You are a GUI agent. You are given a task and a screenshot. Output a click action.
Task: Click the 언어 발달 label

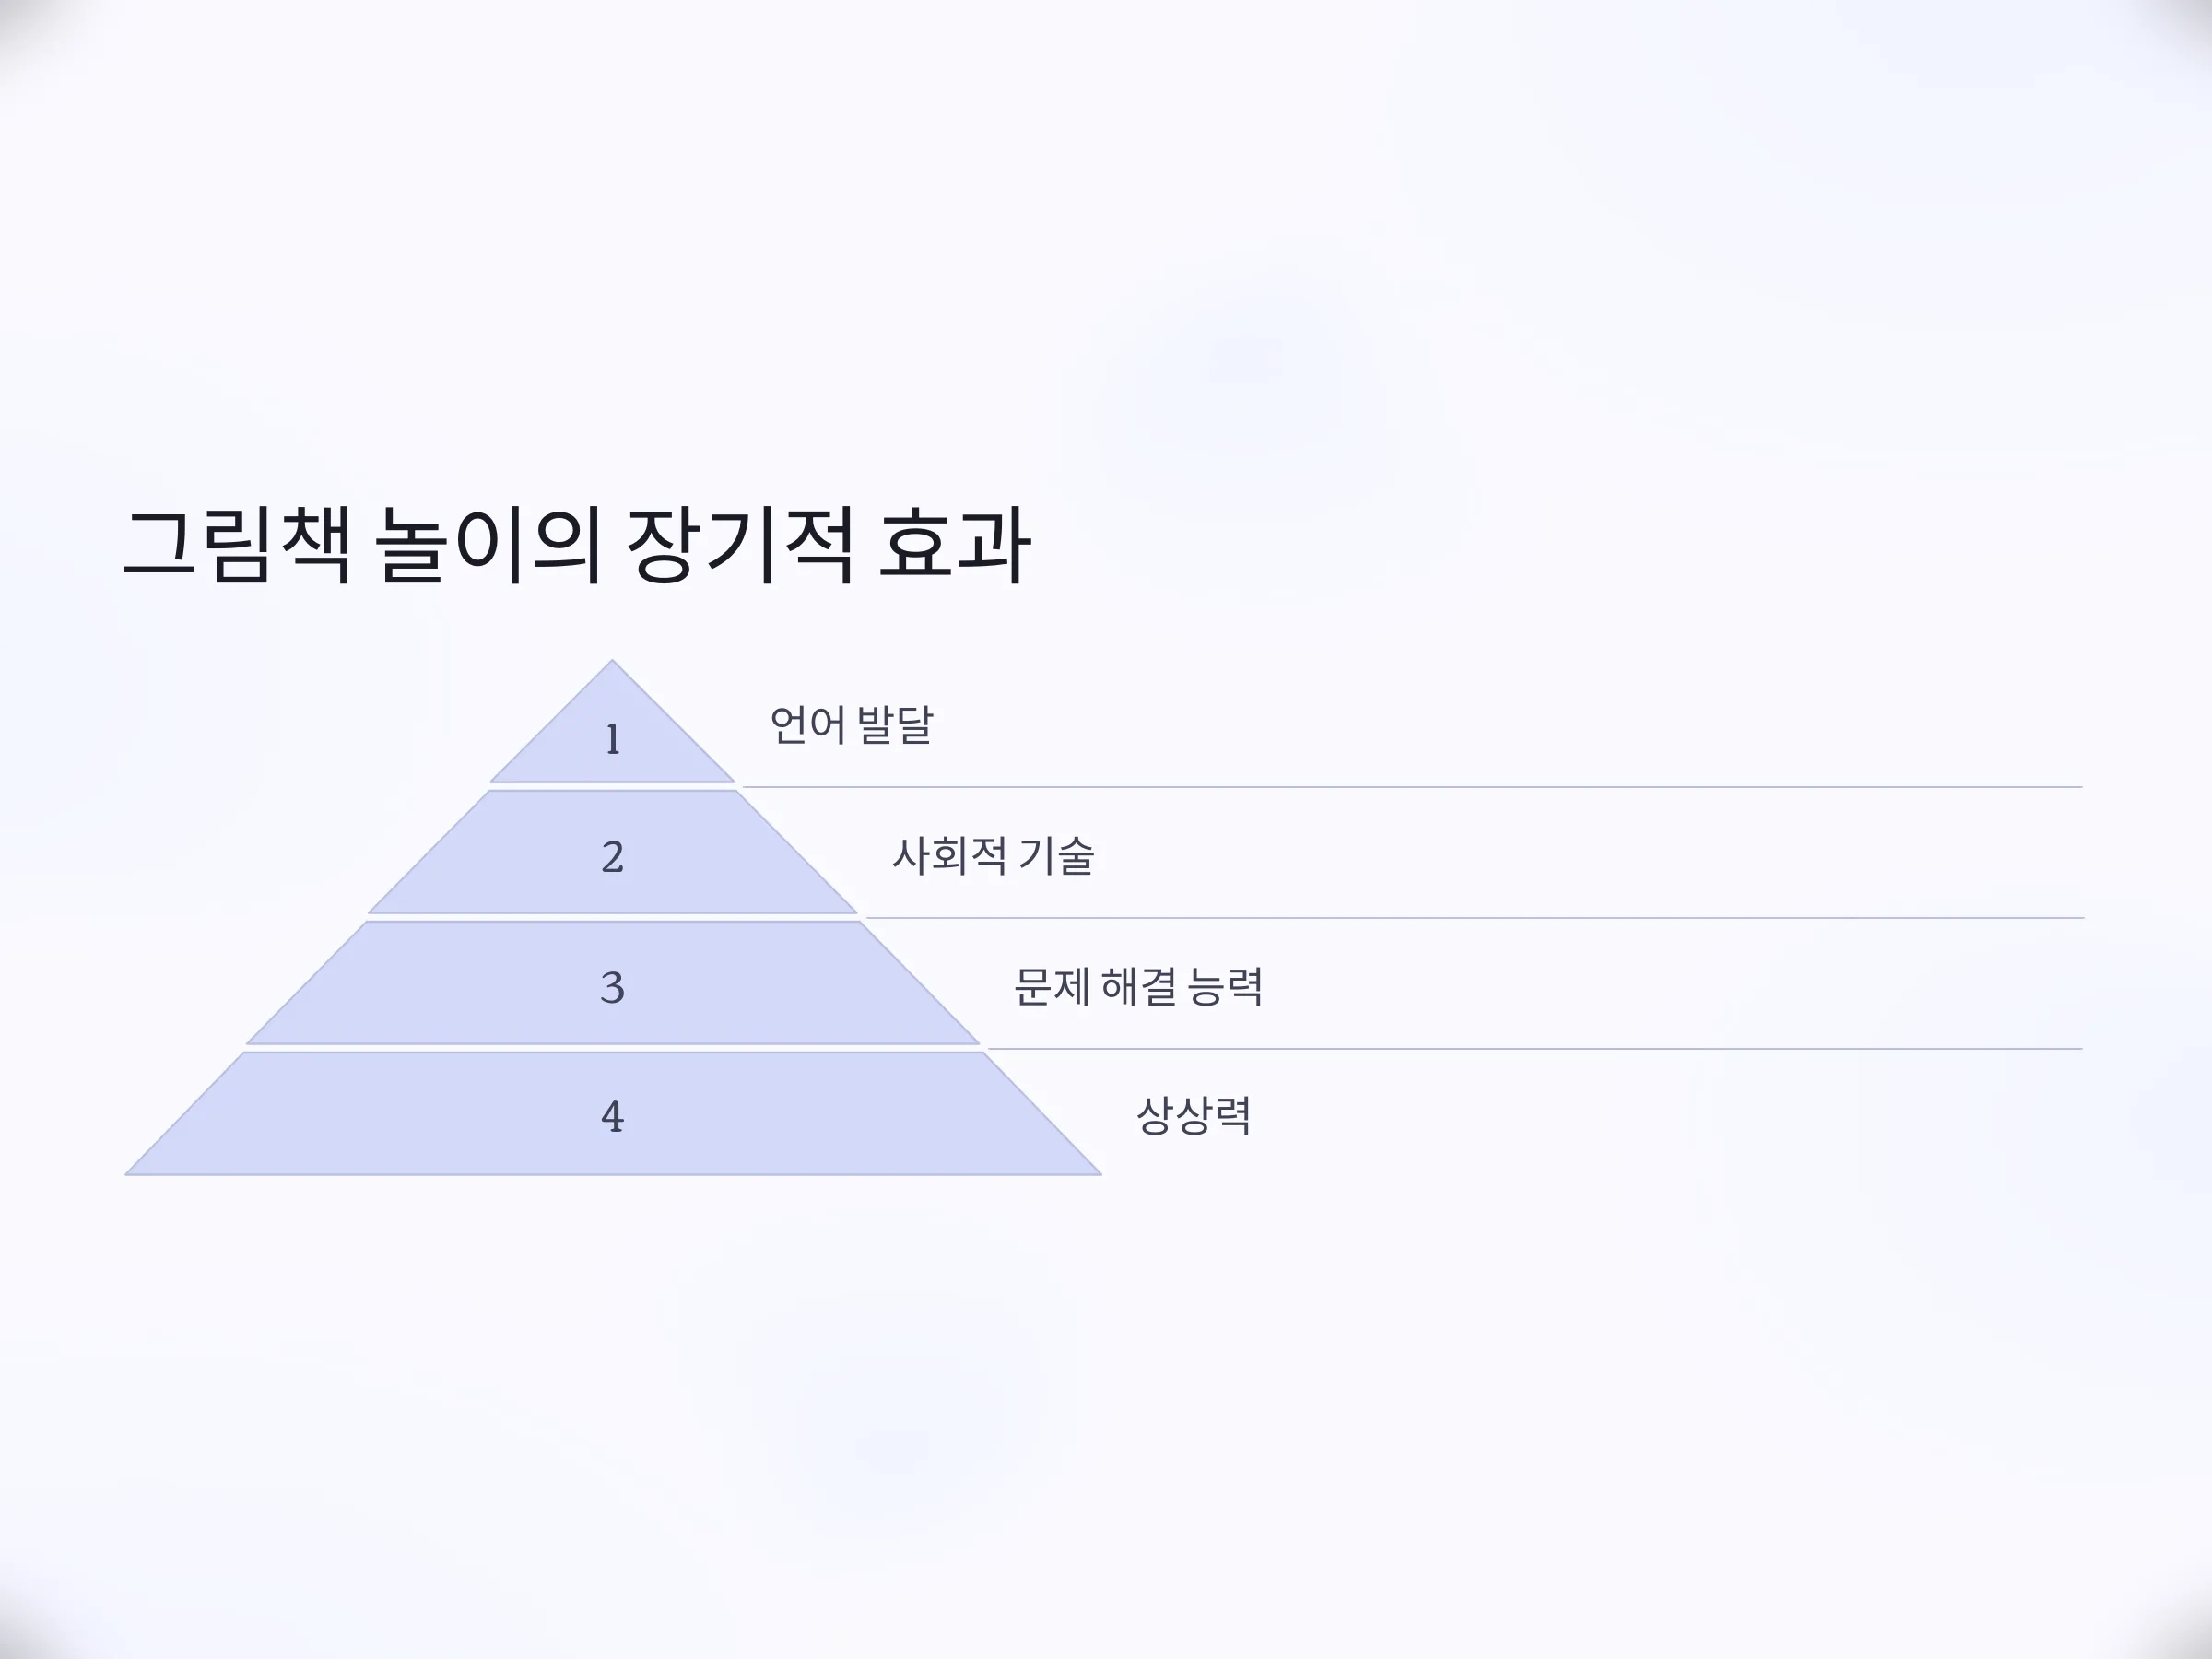[851, 725]
